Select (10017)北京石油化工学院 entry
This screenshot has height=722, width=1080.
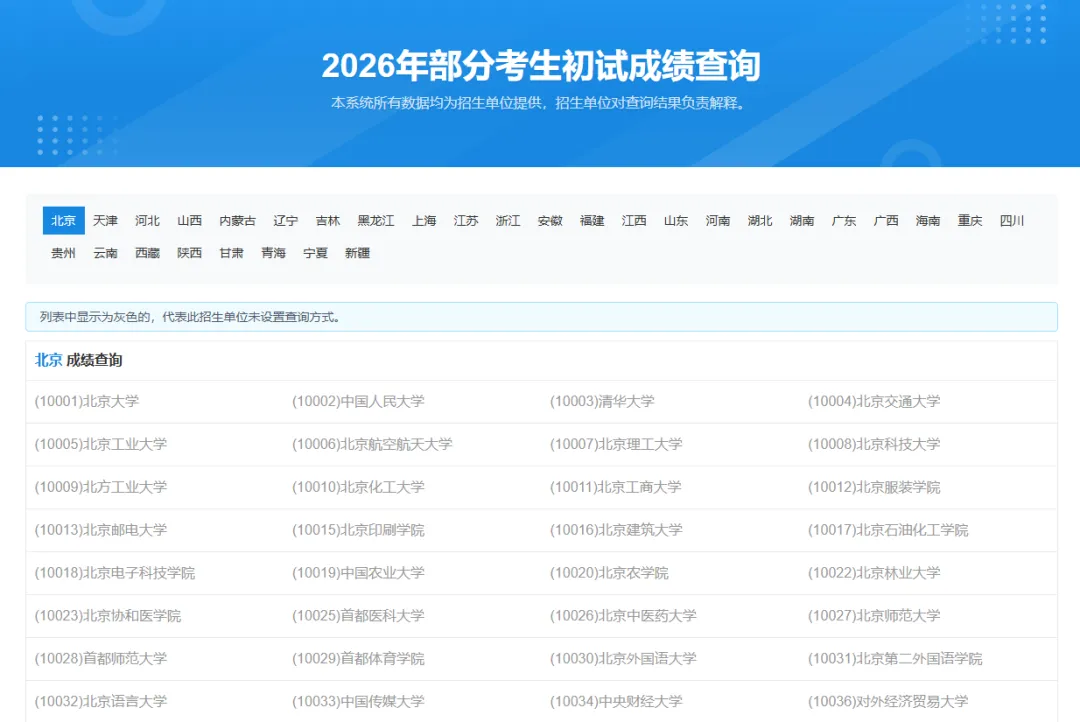click(888, 529)
